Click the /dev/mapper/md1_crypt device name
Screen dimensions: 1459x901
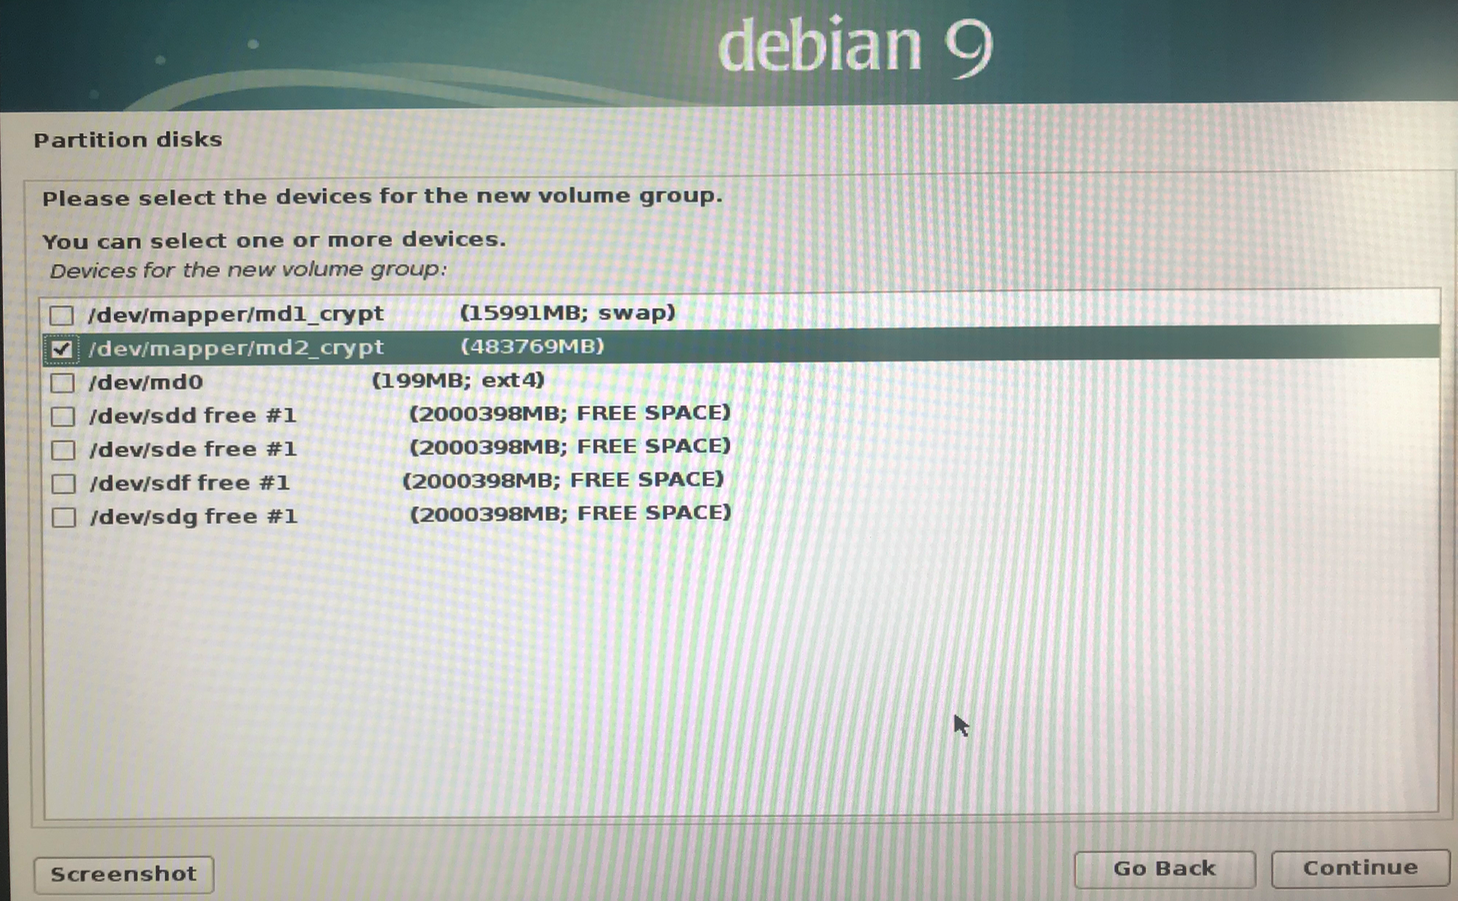tap(236, 314)
